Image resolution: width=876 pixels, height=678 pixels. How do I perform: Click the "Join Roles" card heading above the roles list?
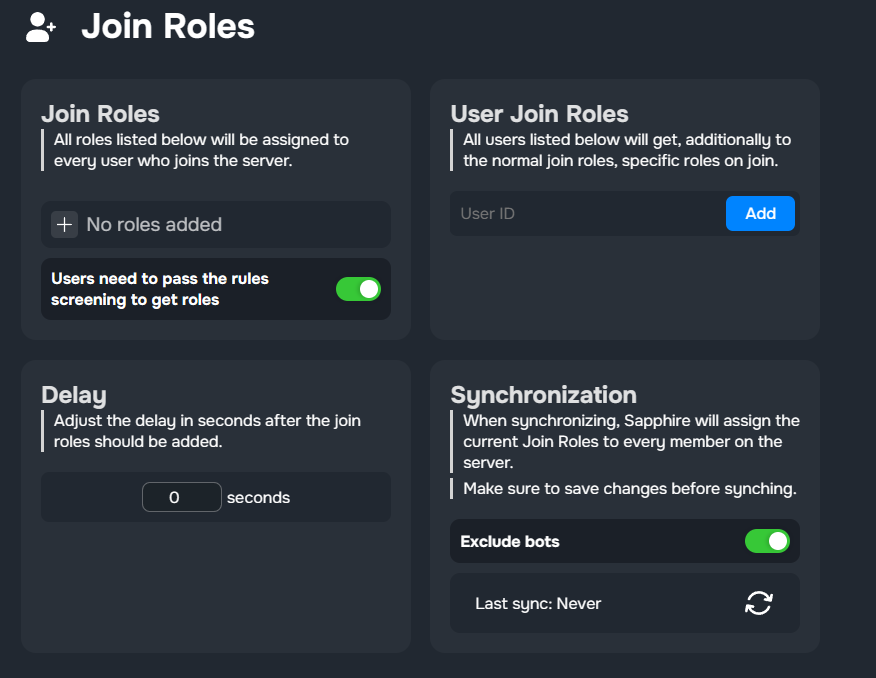[100, 113]
